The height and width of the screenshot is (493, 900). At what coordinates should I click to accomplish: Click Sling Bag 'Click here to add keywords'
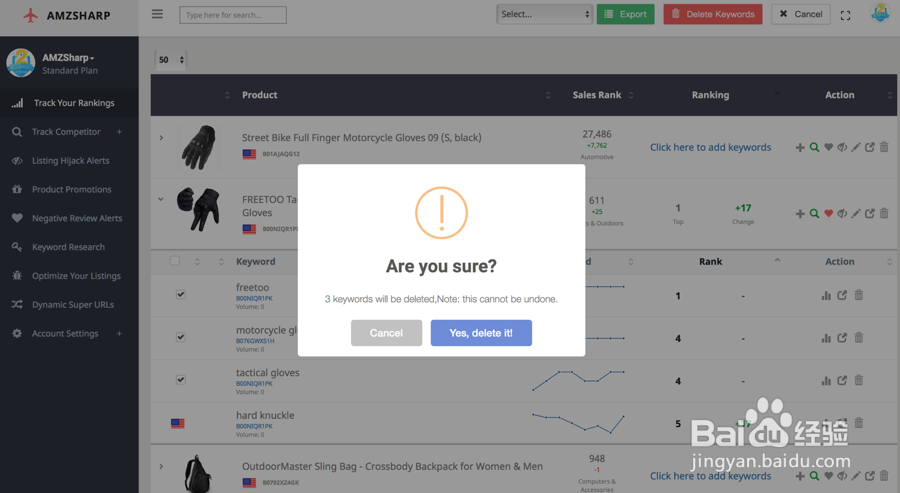click(x=711, y=476)
